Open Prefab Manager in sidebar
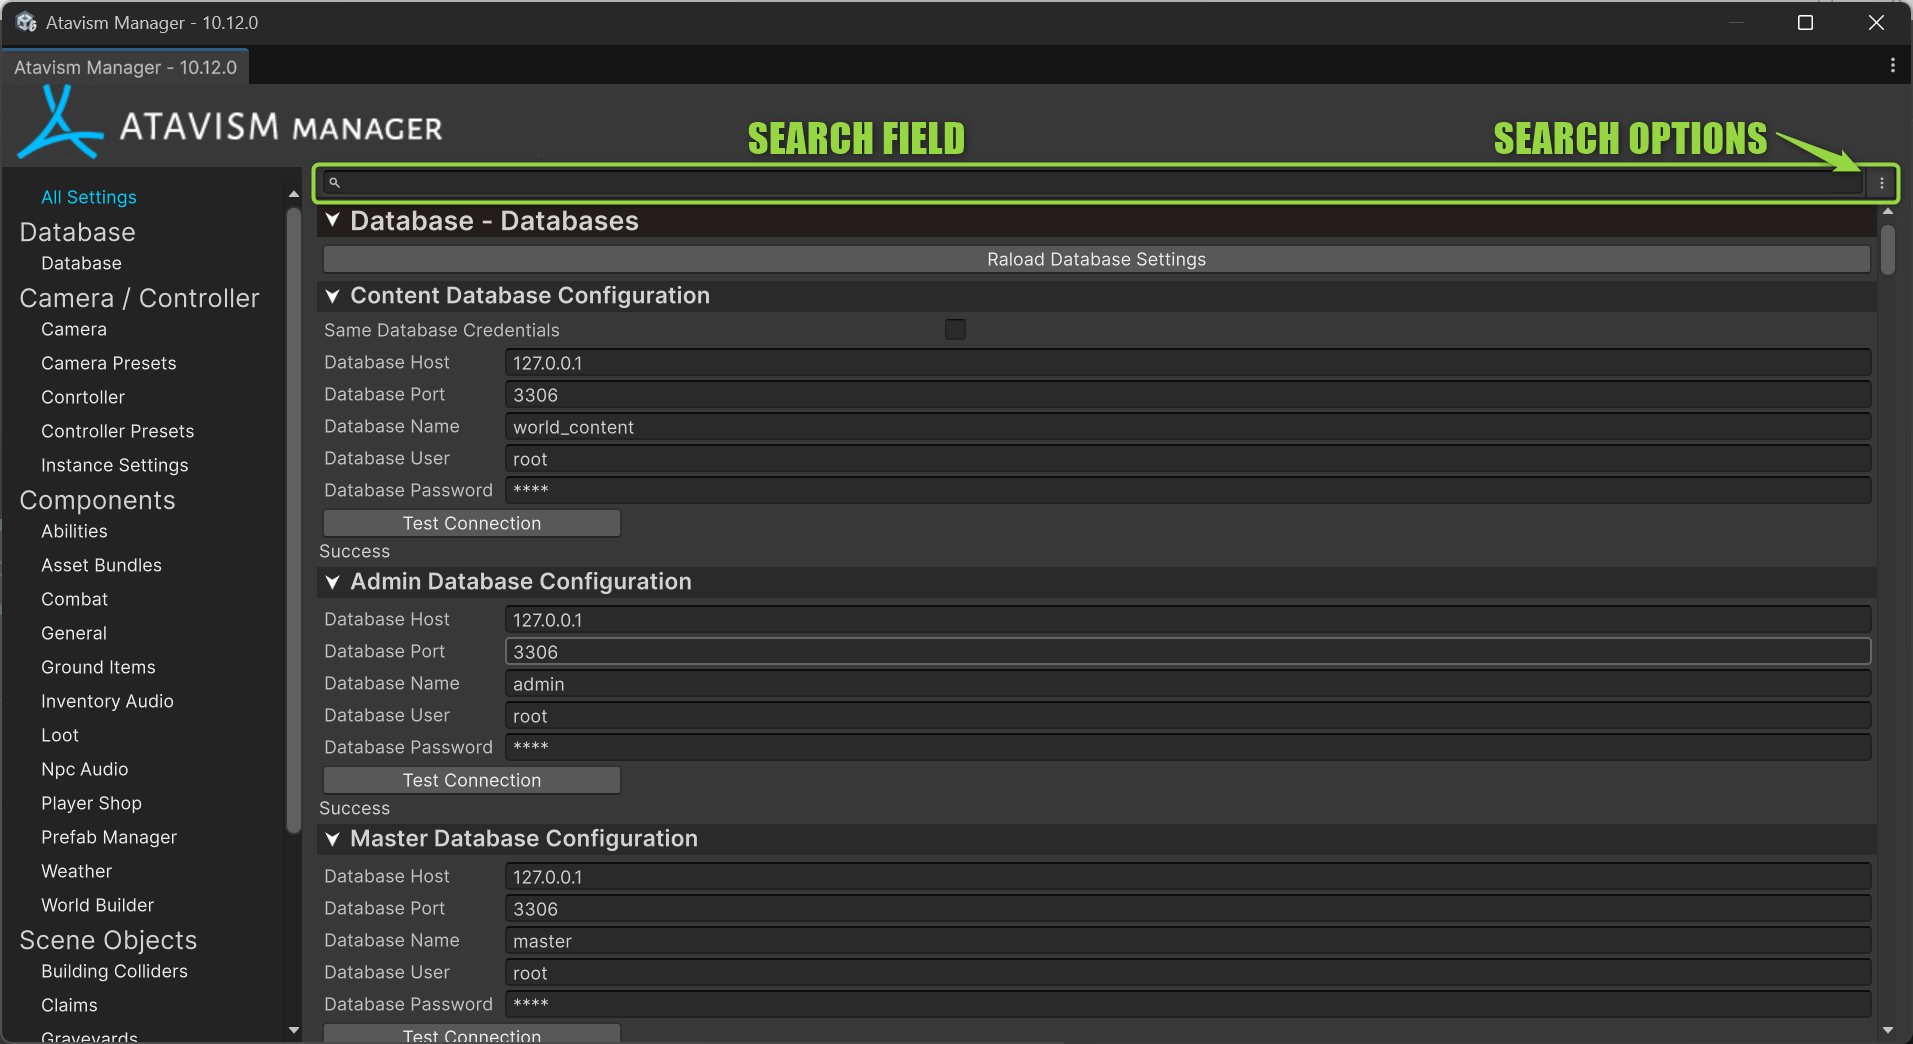This screenshot has width=1913, height=1044. (x=109, y=837)
